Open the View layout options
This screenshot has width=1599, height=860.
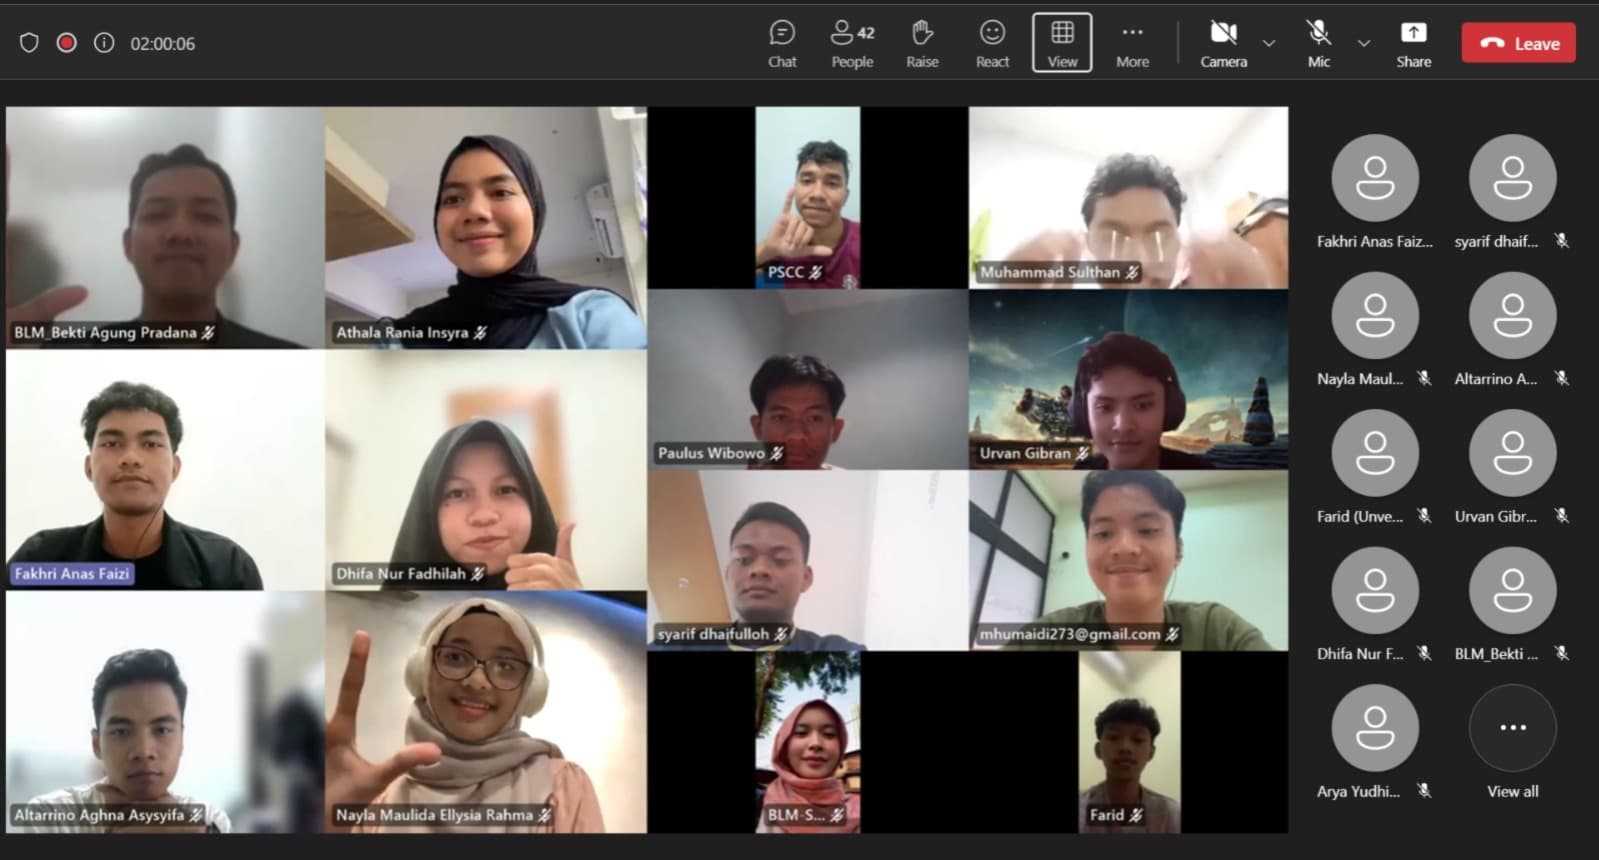click(x=1062, y=44)
